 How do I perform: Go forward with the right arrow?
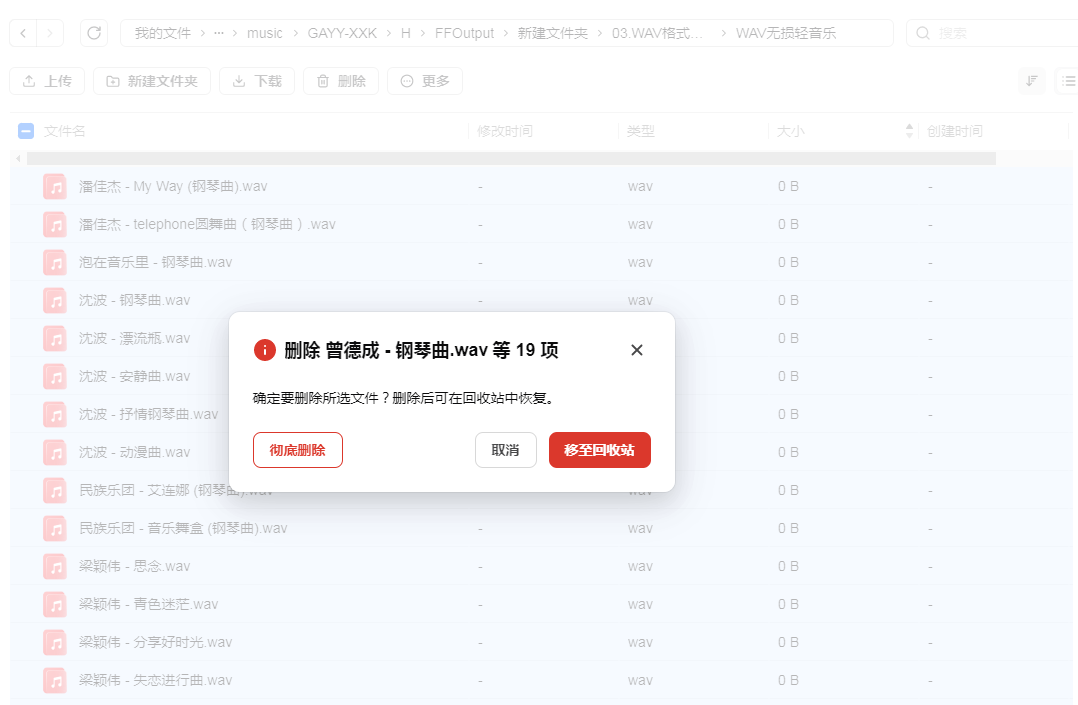point(50,33)
